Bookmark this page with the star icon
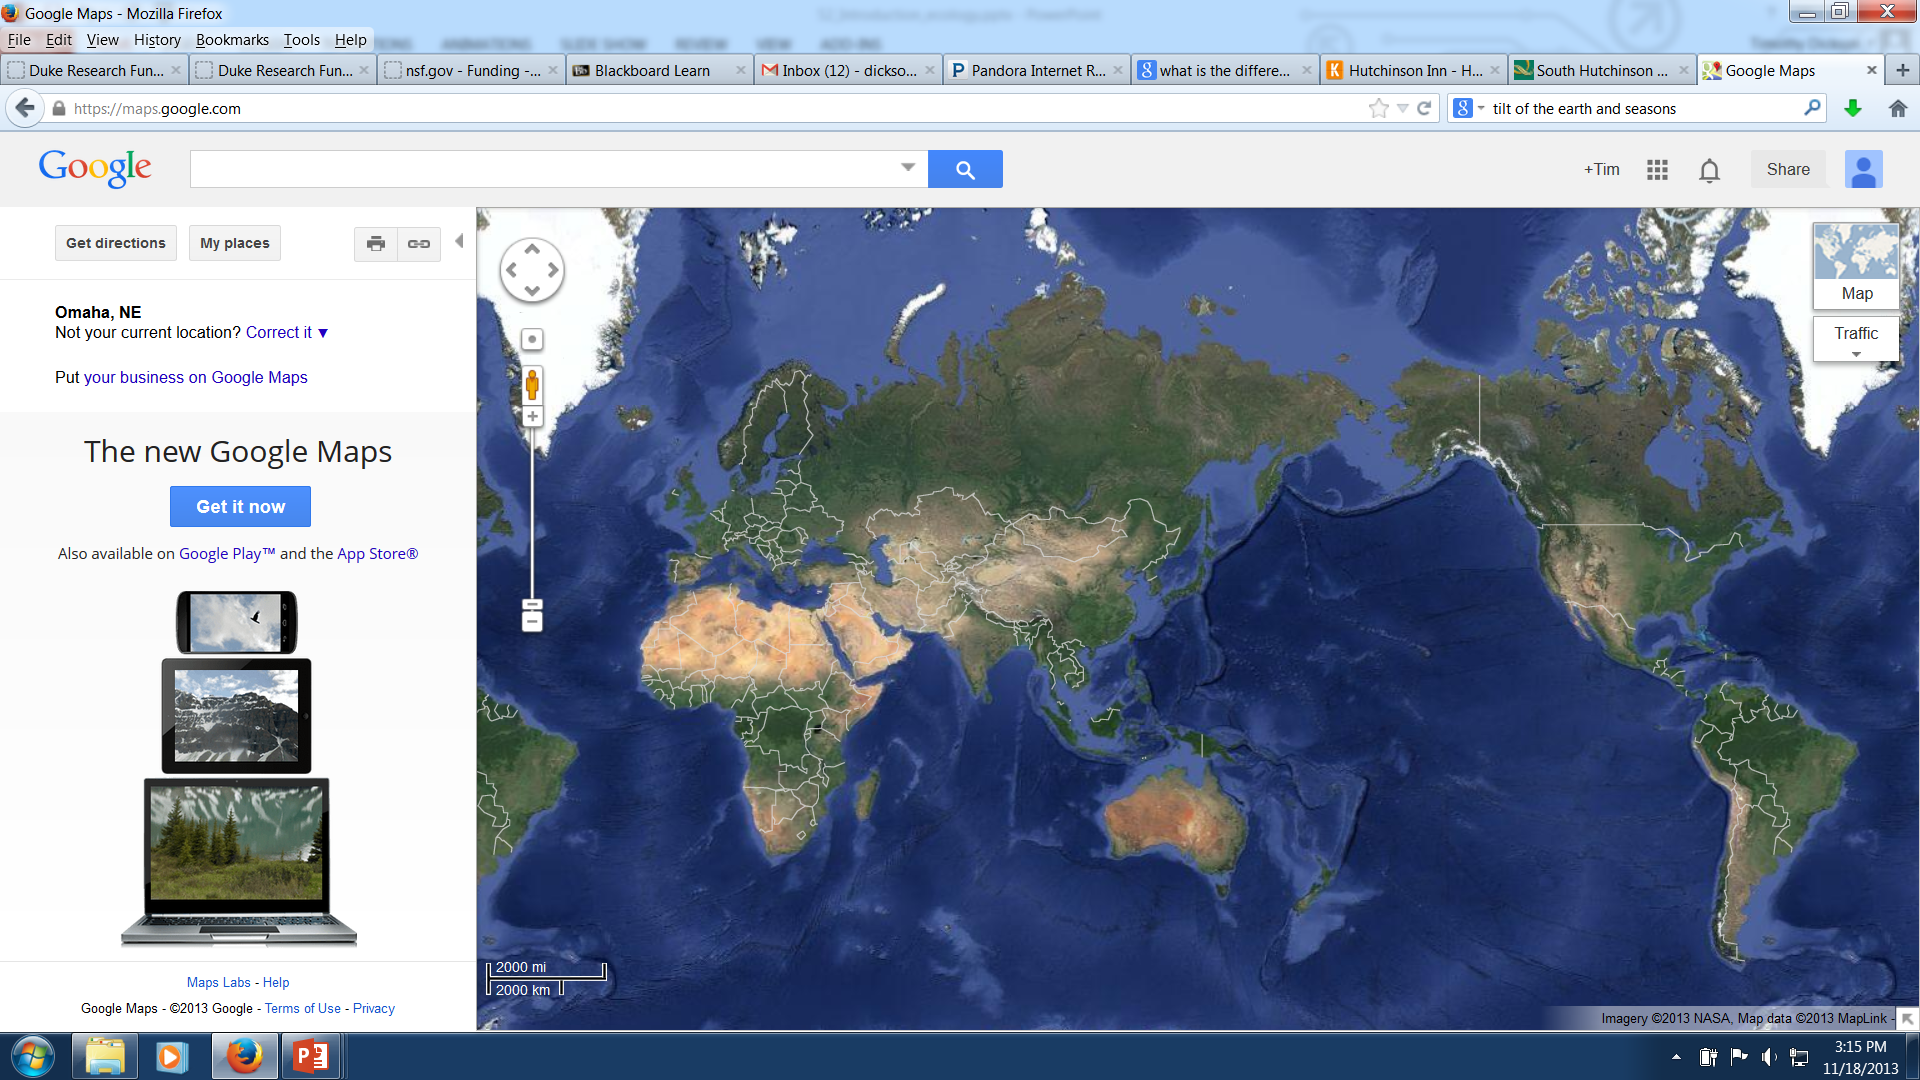This screenshot has height=1080, width=1920. (1378, 108)
